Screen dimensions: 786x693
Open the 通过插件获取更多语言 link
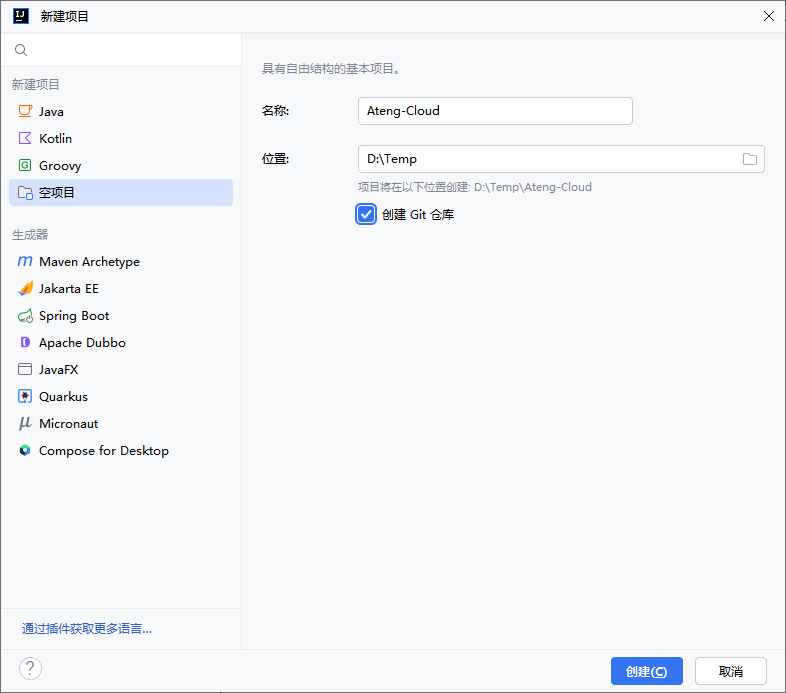tap(87, 629)
